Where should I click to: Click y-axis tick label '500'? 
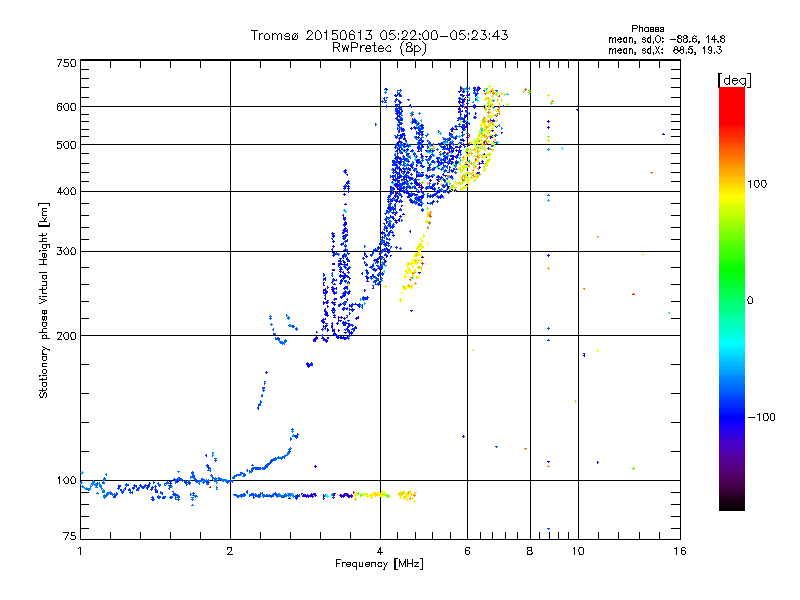pos(67,145)
